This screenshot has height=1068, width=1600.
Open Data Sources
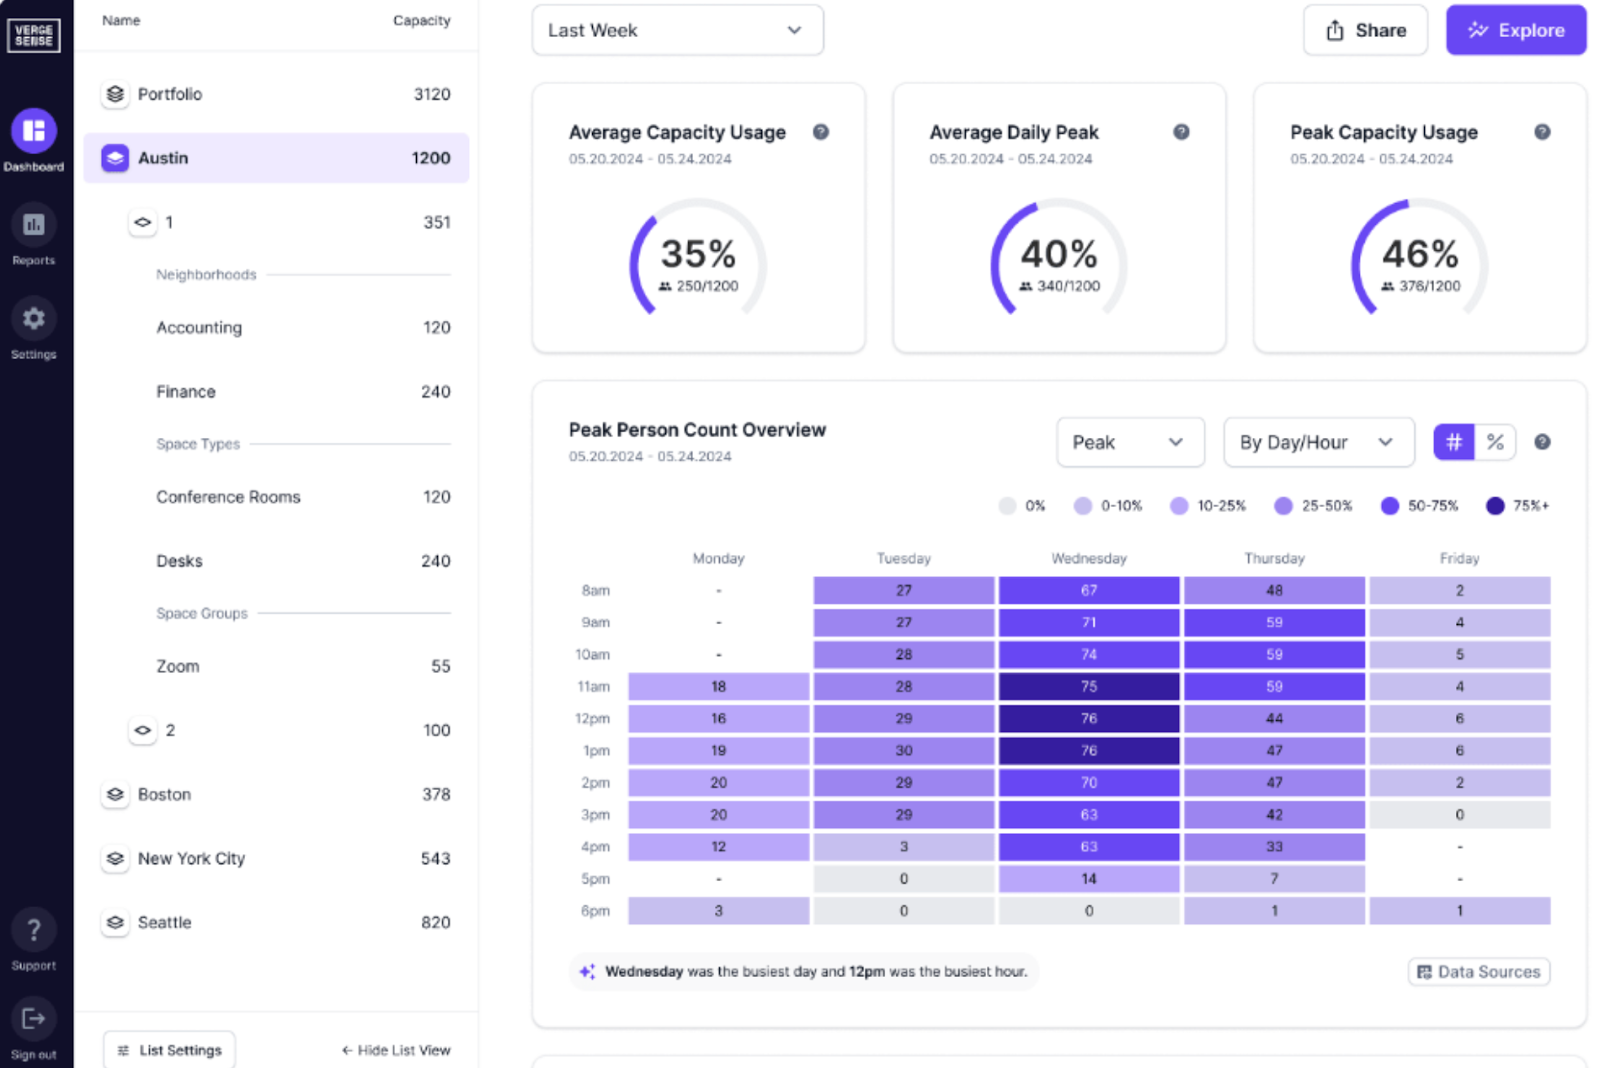click(x=1478, y=971)
